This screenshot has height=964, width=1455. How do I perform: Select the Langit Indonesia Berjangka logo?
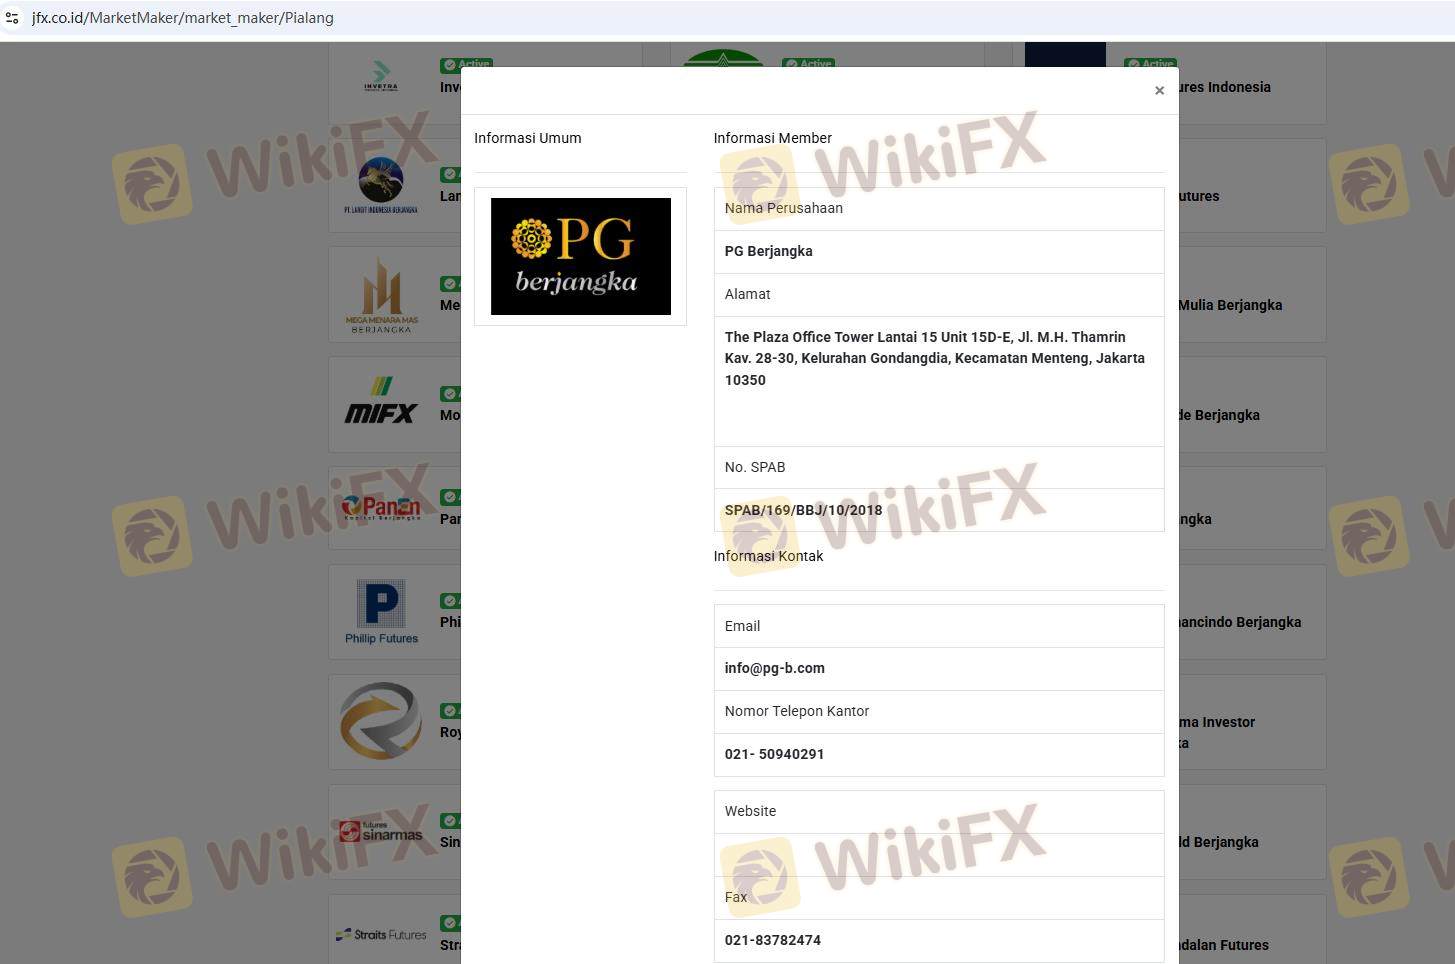coord(381,186)
